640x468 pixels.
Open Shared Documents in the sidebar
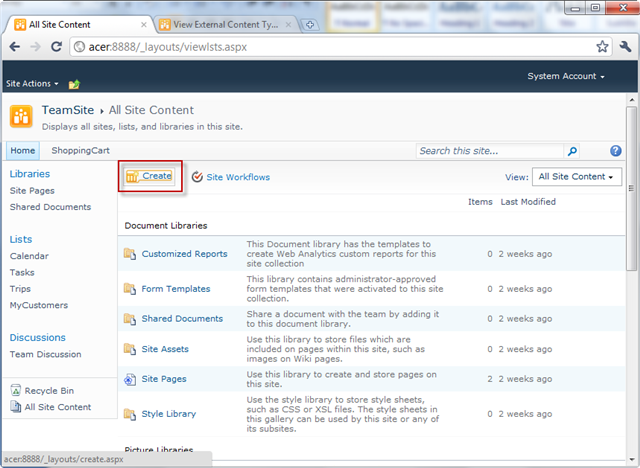(50, 207)
